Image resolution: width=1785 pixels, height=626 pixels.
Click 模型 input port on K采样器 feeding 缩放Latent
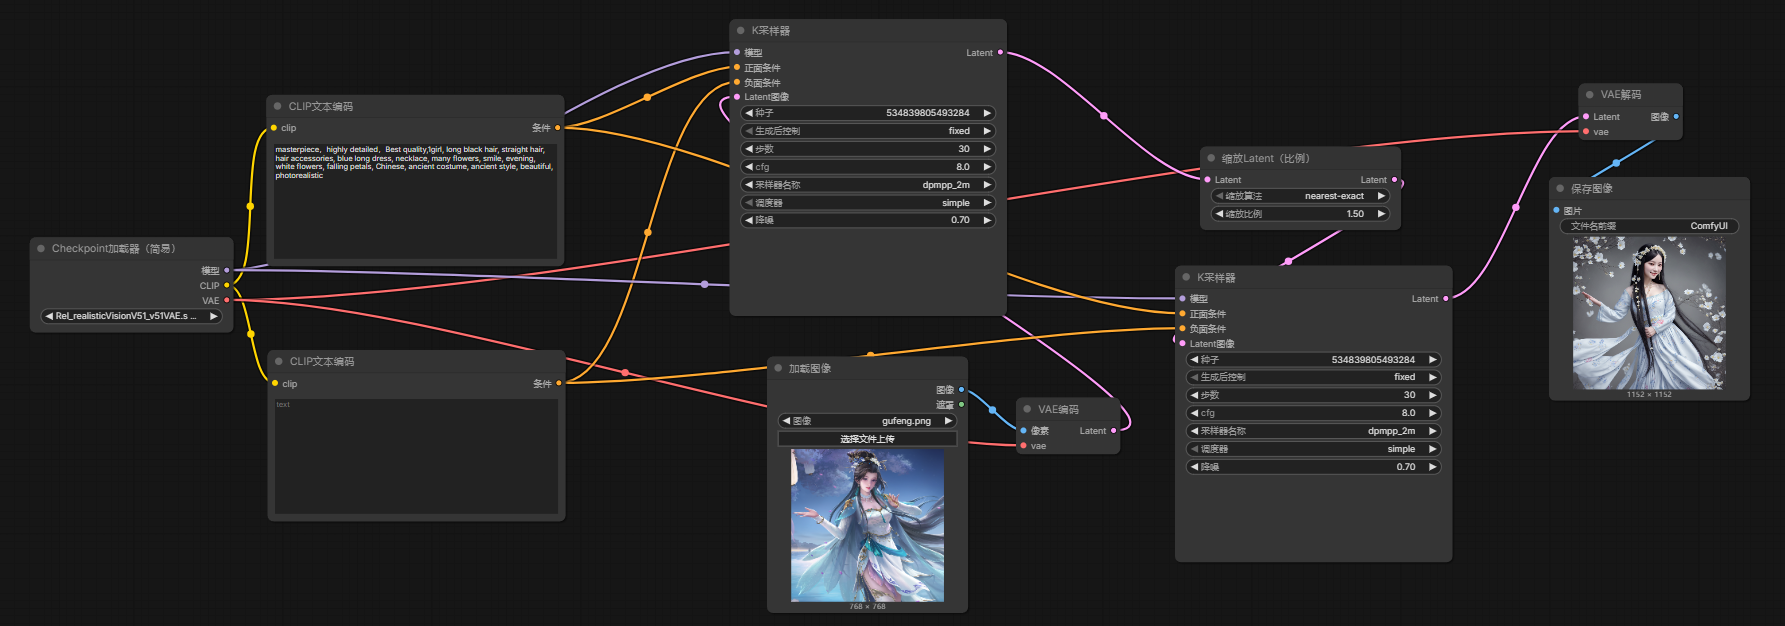pos(737,53)
